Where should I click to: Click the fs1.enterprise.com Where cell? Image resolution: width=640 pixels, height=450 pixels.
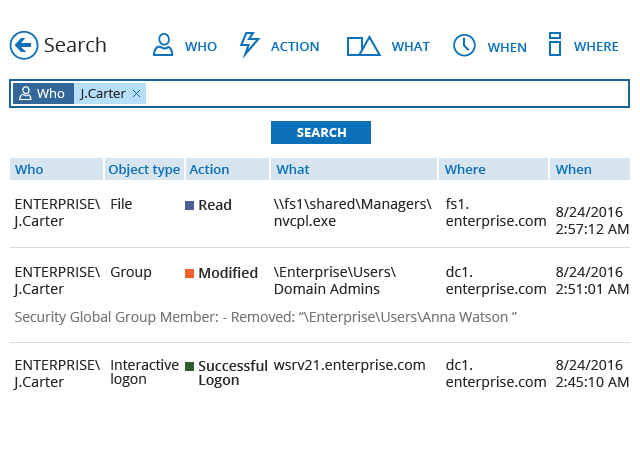pos(496,212)
